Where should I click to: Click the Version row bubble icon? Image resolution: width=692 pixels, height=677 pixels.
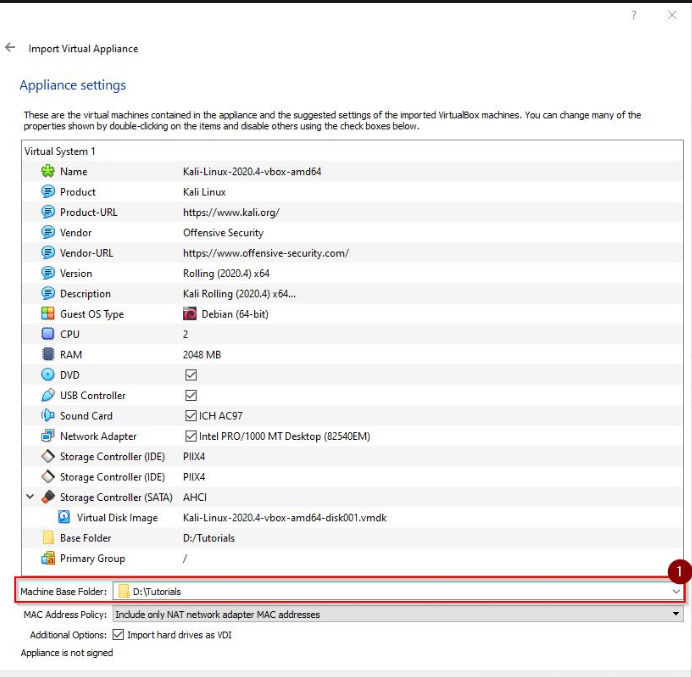click(x=48, y=273)
